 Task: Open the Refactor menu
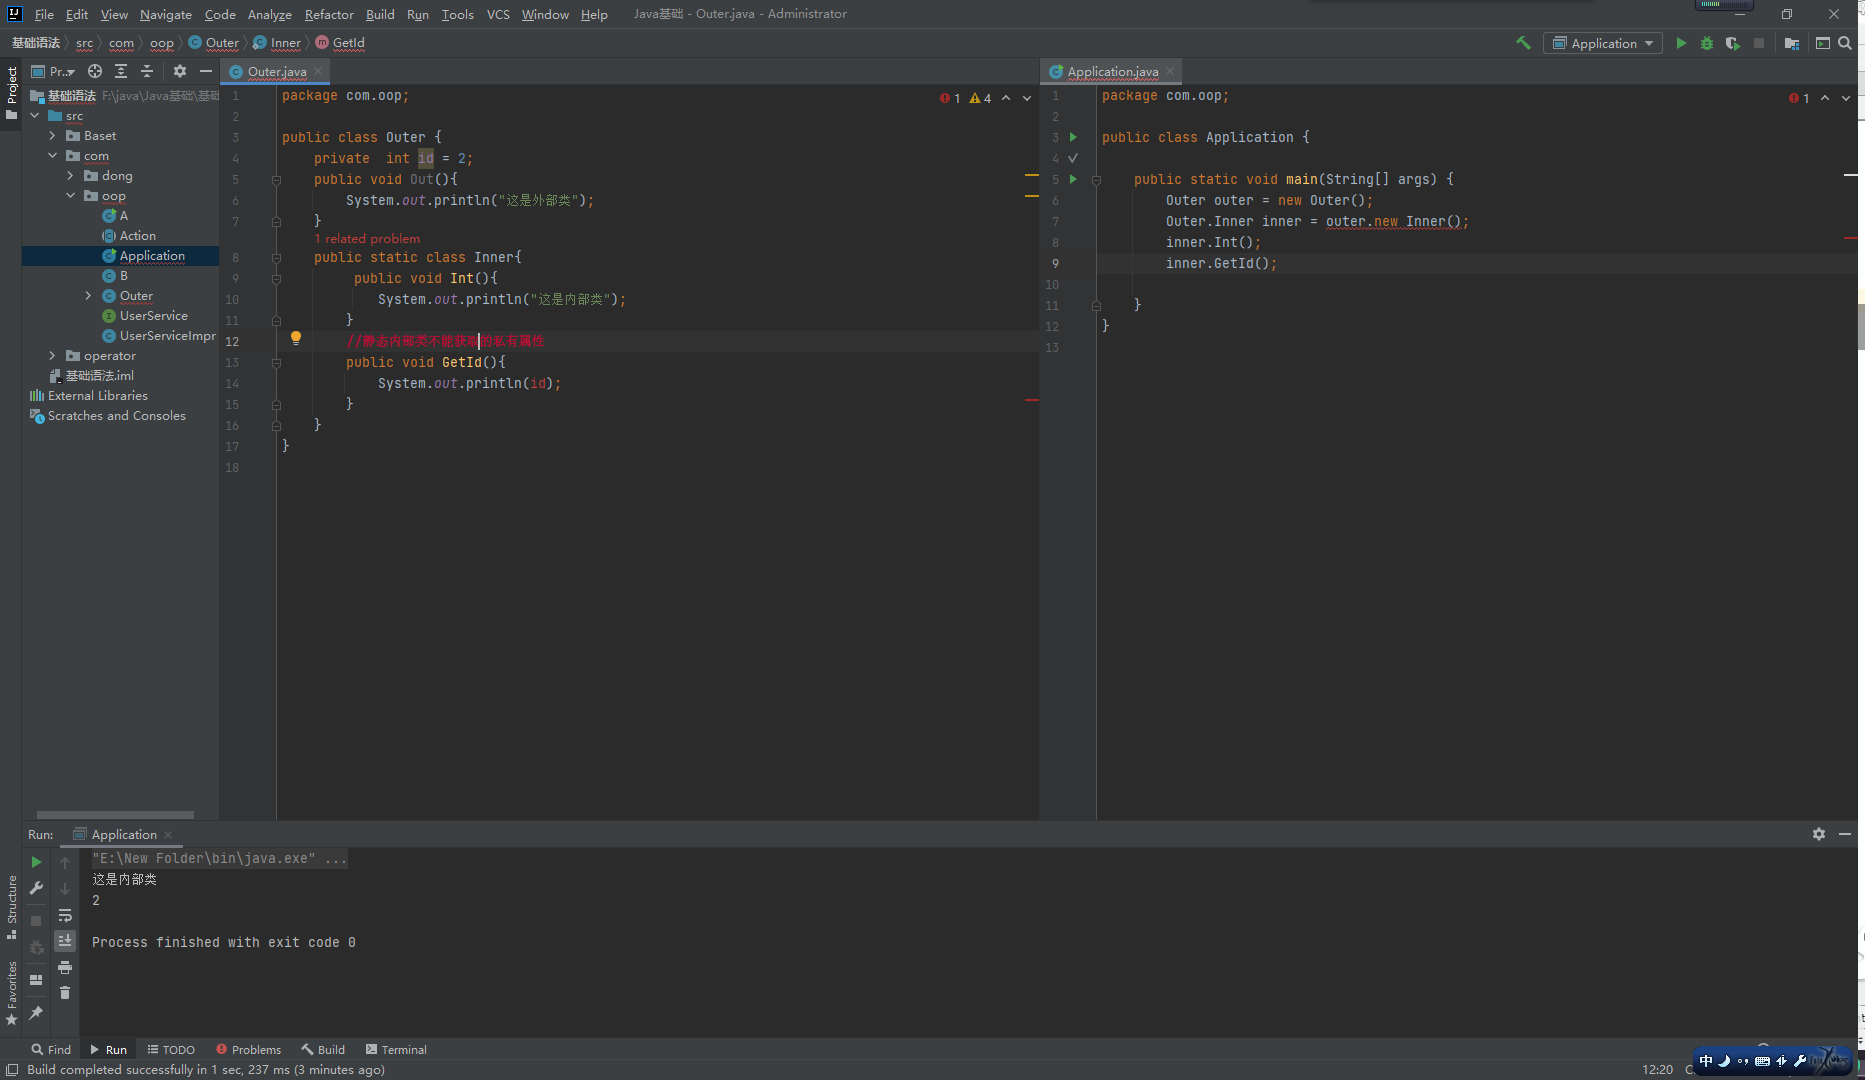329,14
